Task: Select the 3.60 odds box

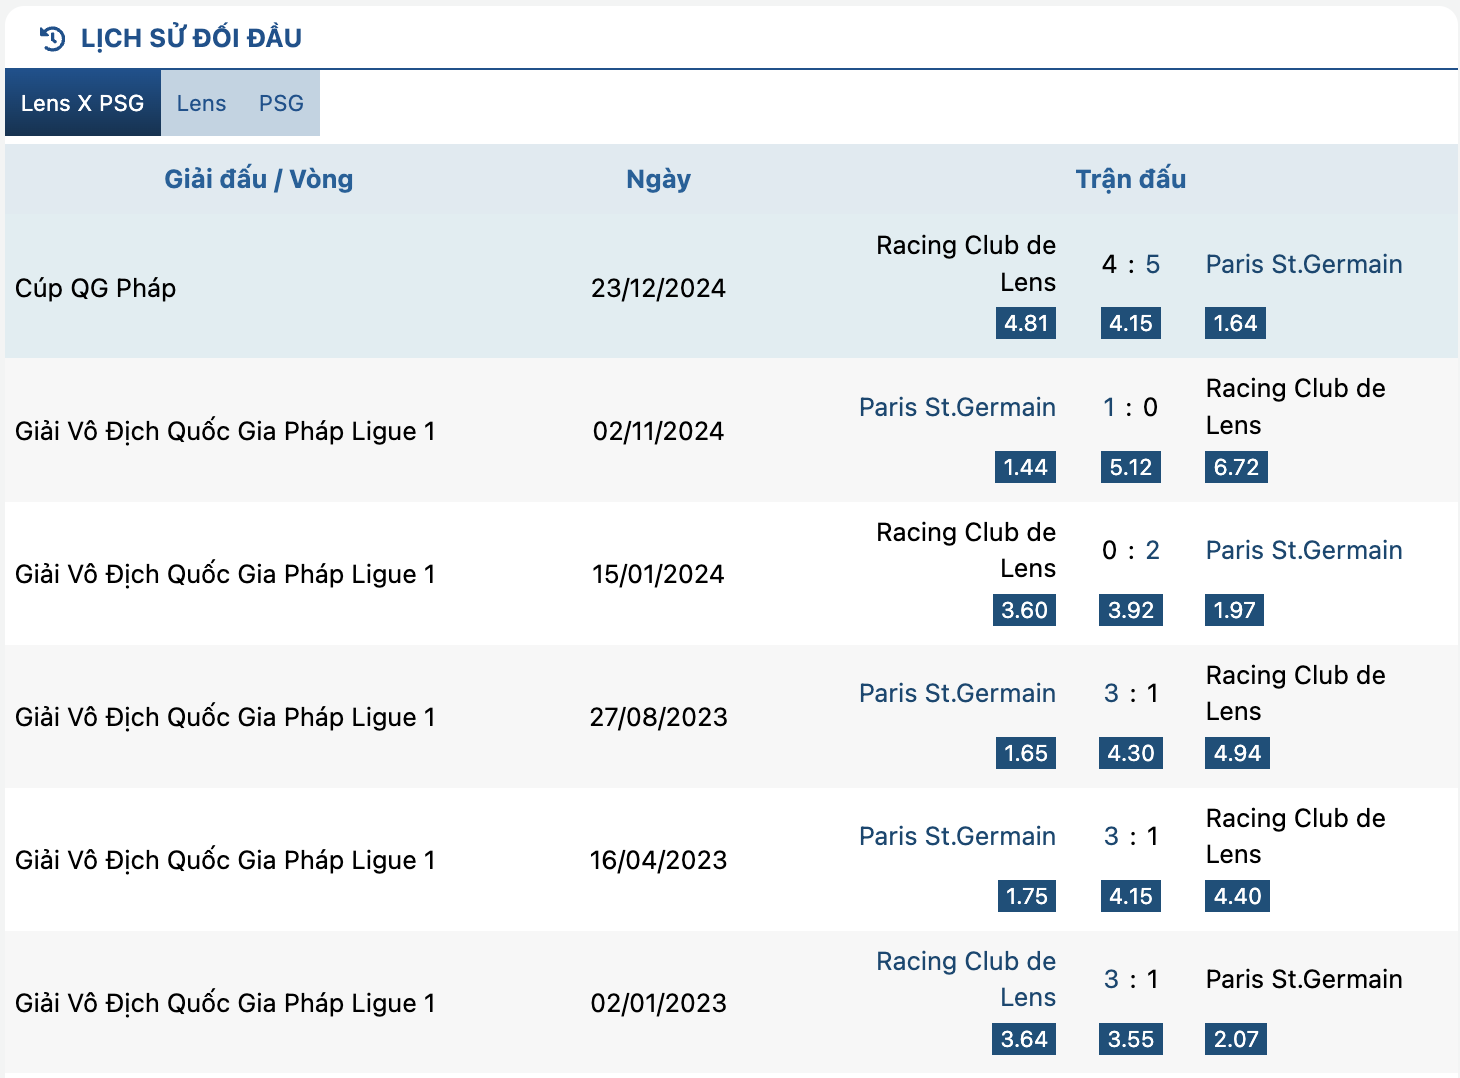Action: [1025, 610]
